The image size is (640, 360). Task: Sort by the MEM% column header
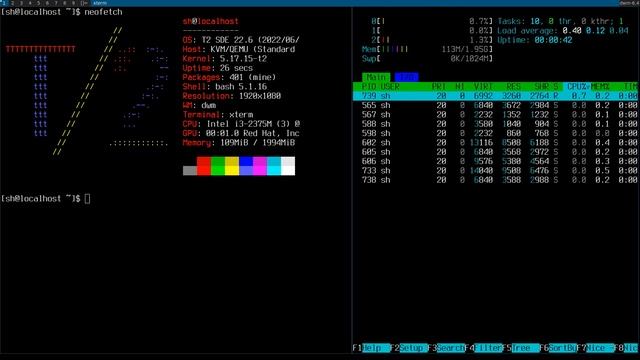point(600,87)
